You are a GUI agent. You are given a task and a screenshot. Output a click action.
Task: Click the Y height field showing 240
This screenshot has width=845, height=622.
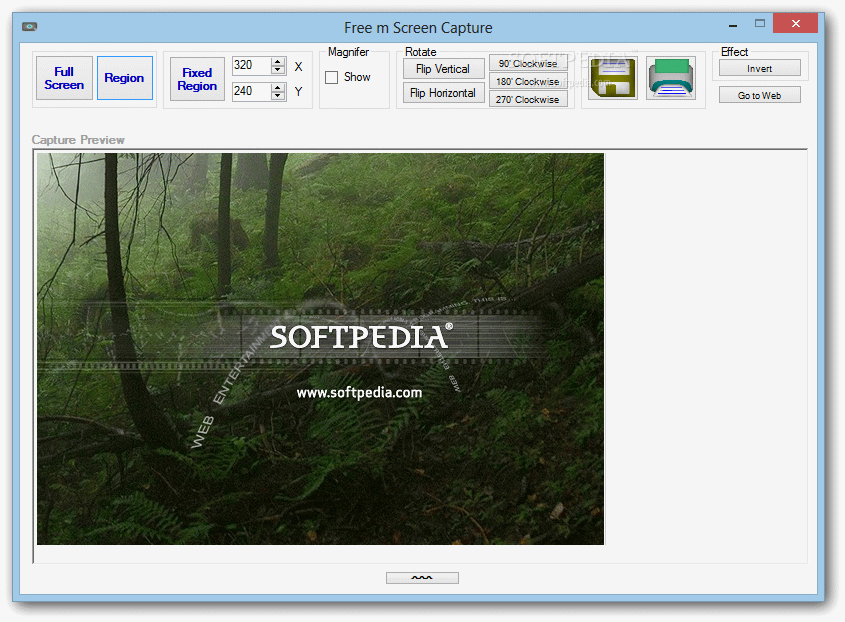point(252,91)
